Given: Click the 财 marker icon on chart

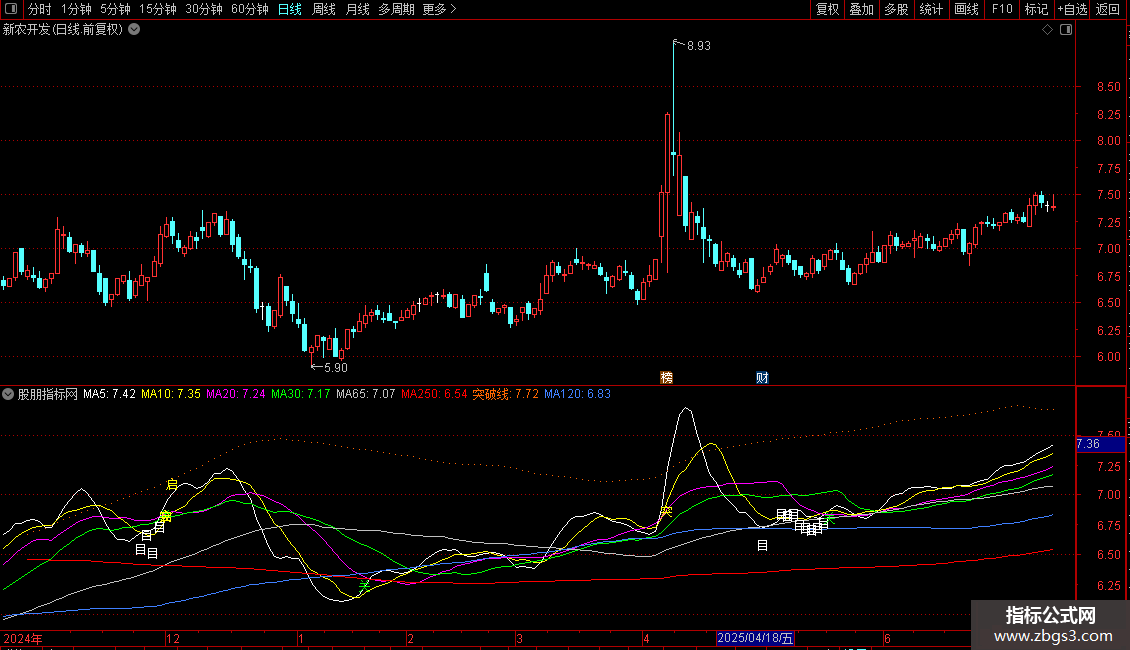Looking at the screenshot, I should (762, 378).
